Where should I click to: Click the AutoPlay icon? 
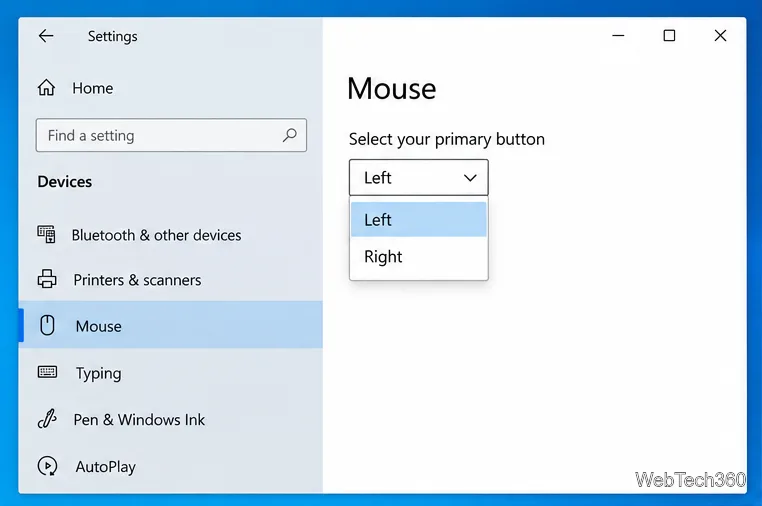tap(47, 466)
